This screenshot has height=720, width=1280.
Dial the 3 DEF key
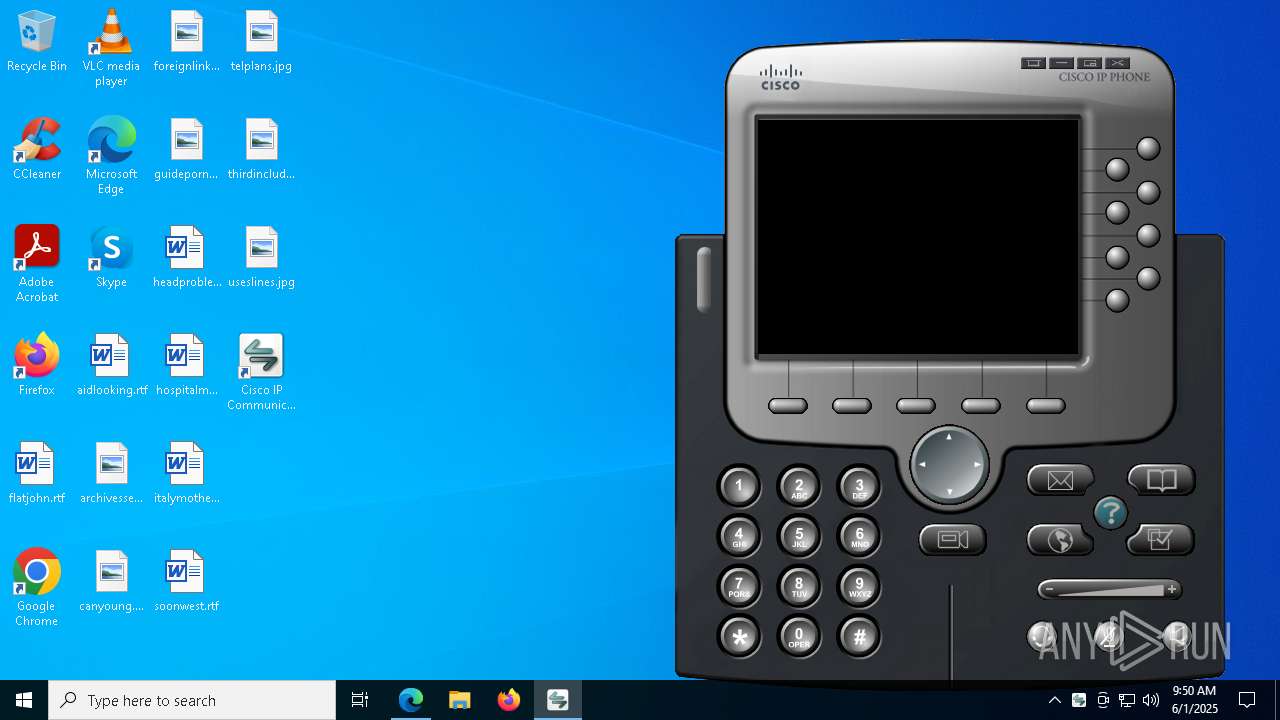(x=859, y=487)
